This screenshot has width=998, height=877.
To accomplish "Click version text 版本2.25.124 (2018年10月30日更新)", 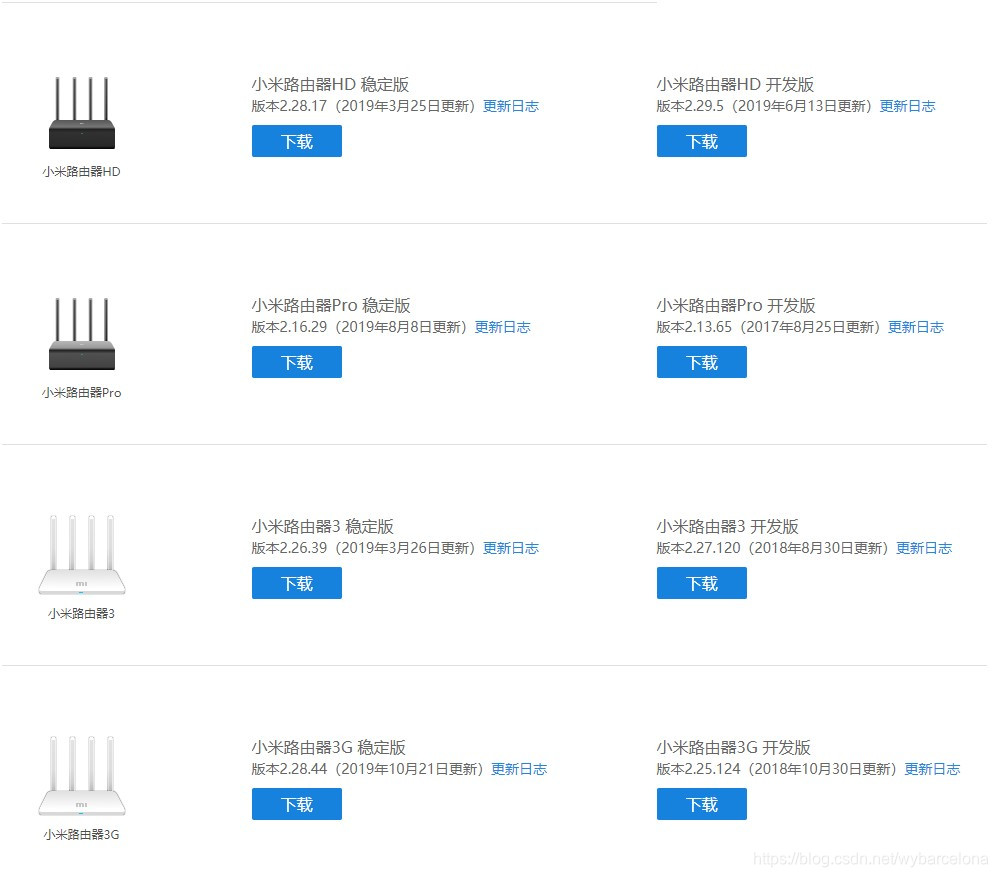I will click(x=777, y=769).
